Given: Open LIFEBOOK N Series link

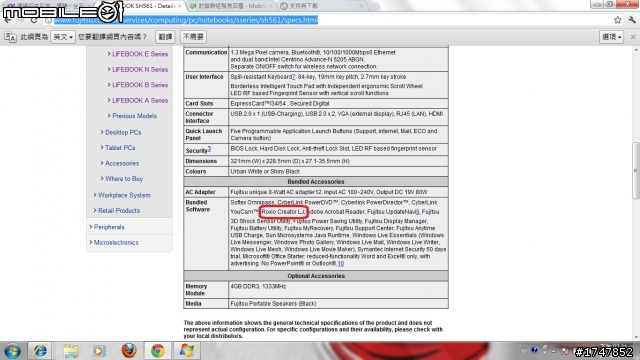Looking at the screenshot, I should point(140,69).
